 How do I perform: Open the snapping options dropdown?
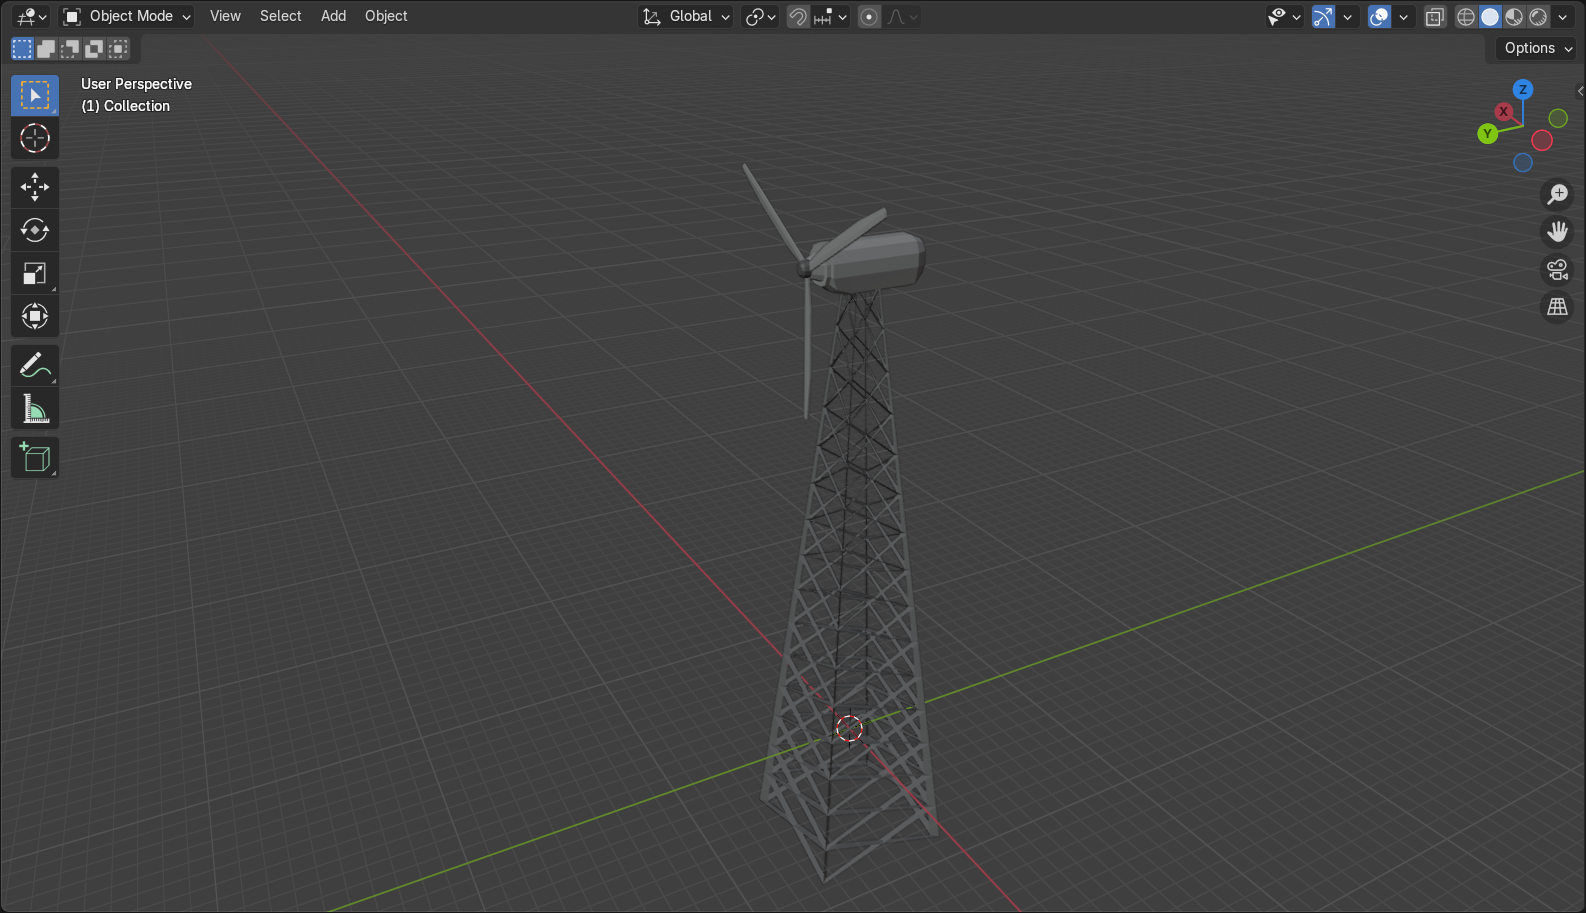click(x=831, y=16)
